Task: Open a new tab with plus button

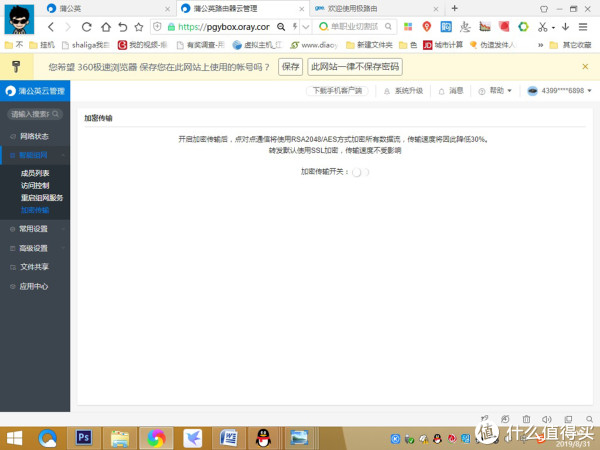Action: [455, 8]
